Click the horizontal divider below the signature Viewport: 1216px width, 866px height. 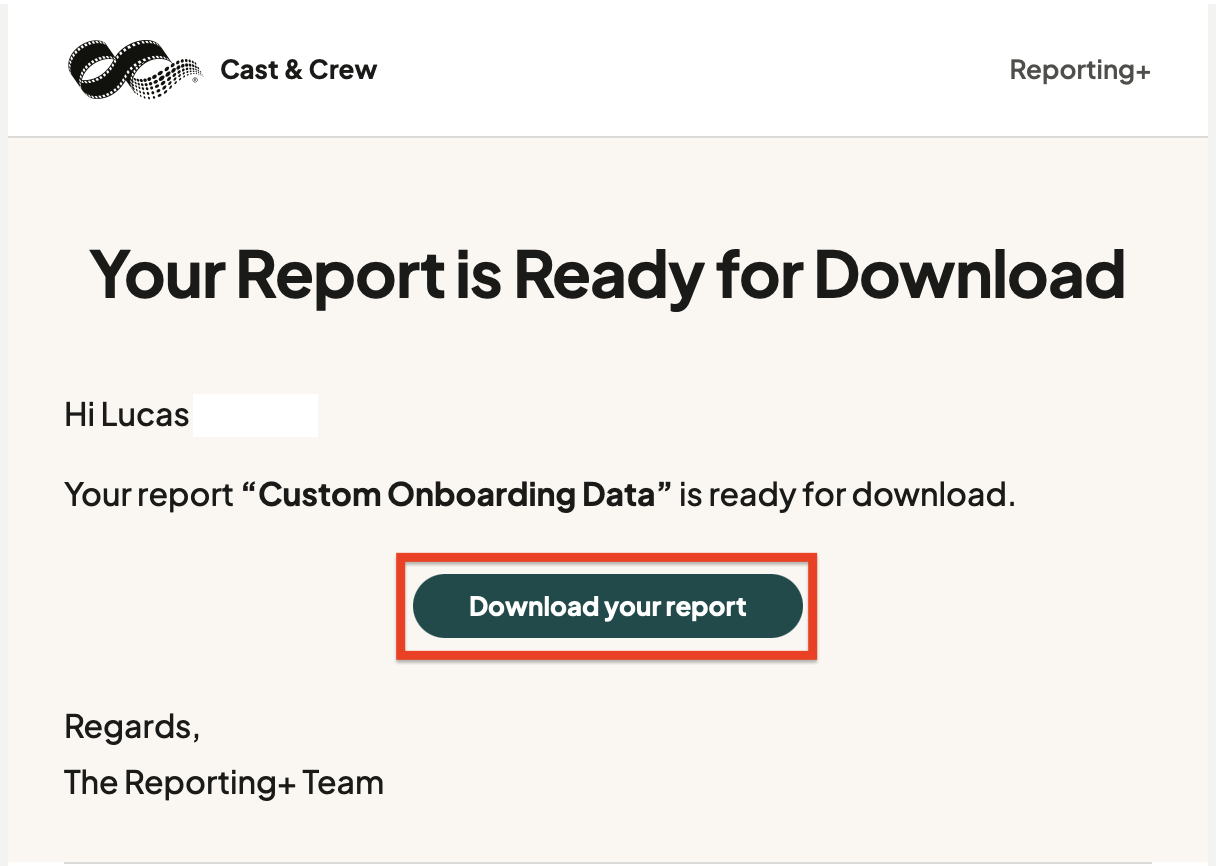608,863
